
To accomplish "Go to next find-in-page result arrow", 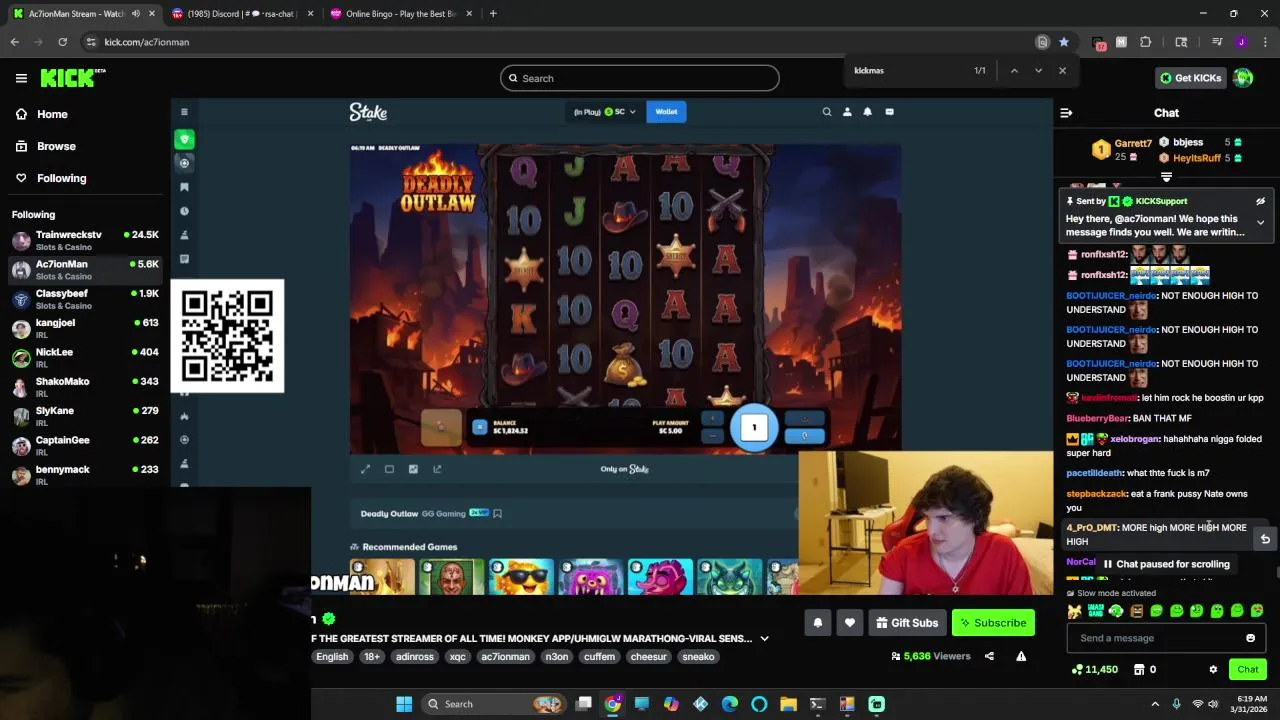I will [1038, 70].
